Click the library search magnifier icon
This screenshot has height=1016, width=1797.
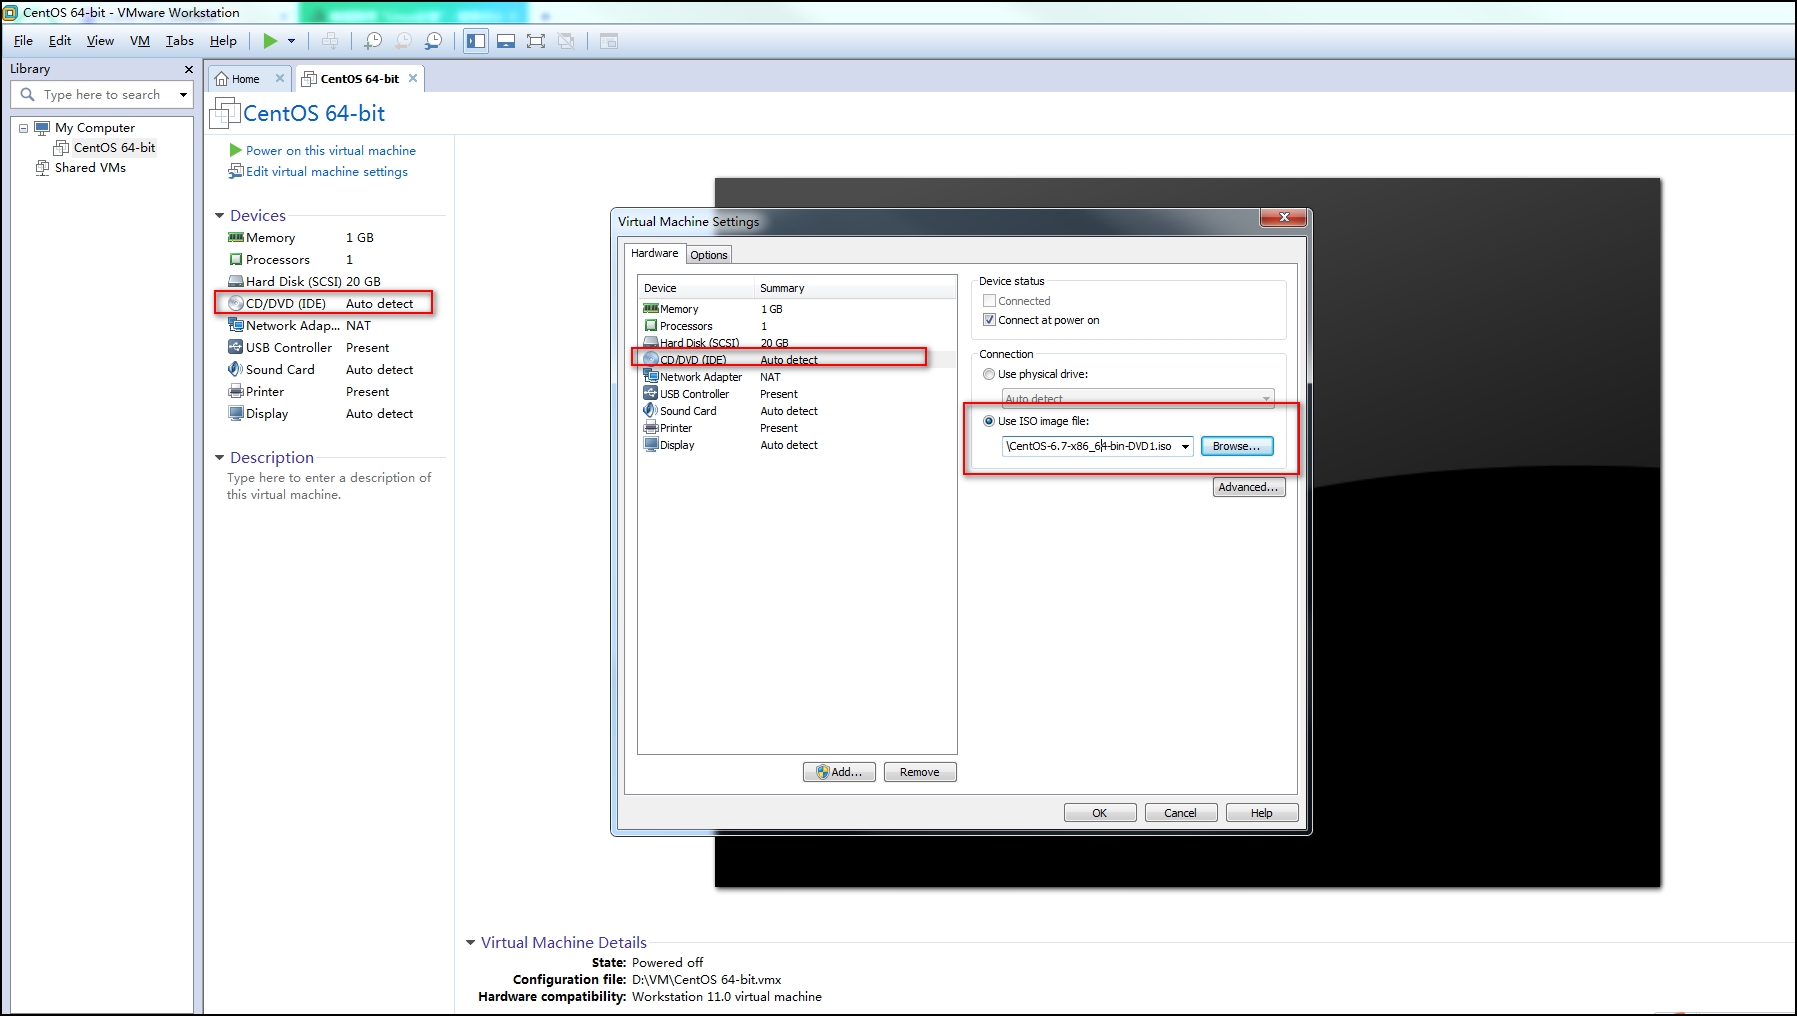(27, 94)
